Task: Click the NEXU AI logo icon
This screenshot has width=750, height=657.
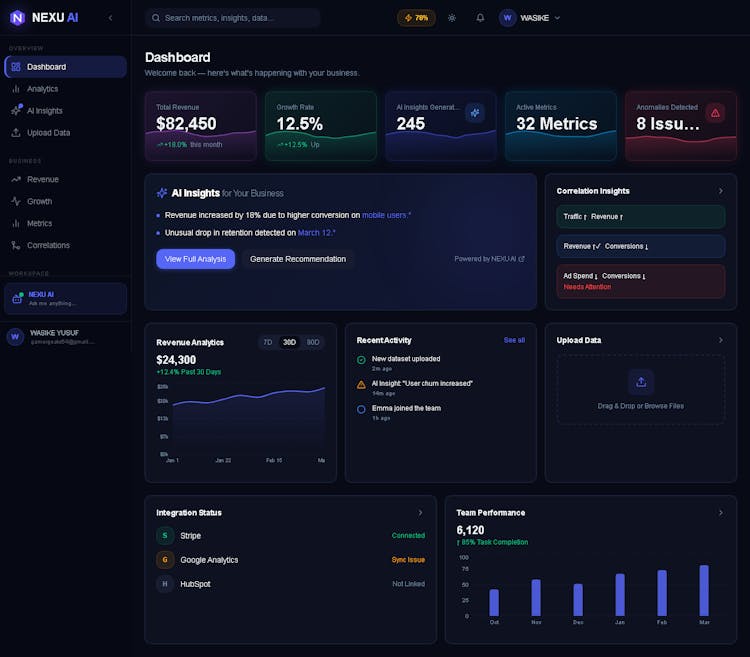Action: point(18,17)
